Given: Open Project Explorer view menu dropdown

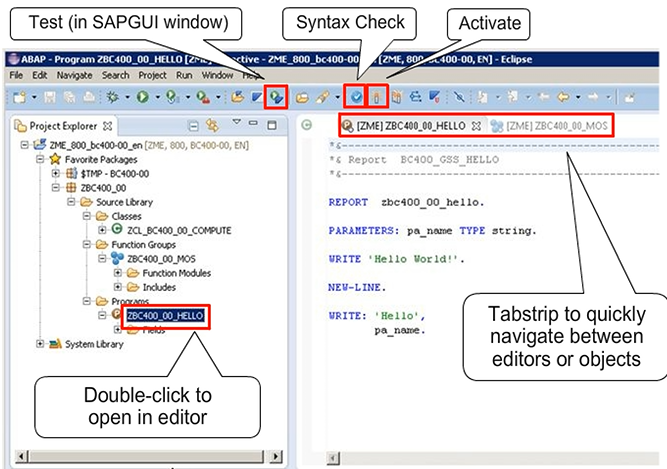Looking at the screenshot, I should 236,125.
